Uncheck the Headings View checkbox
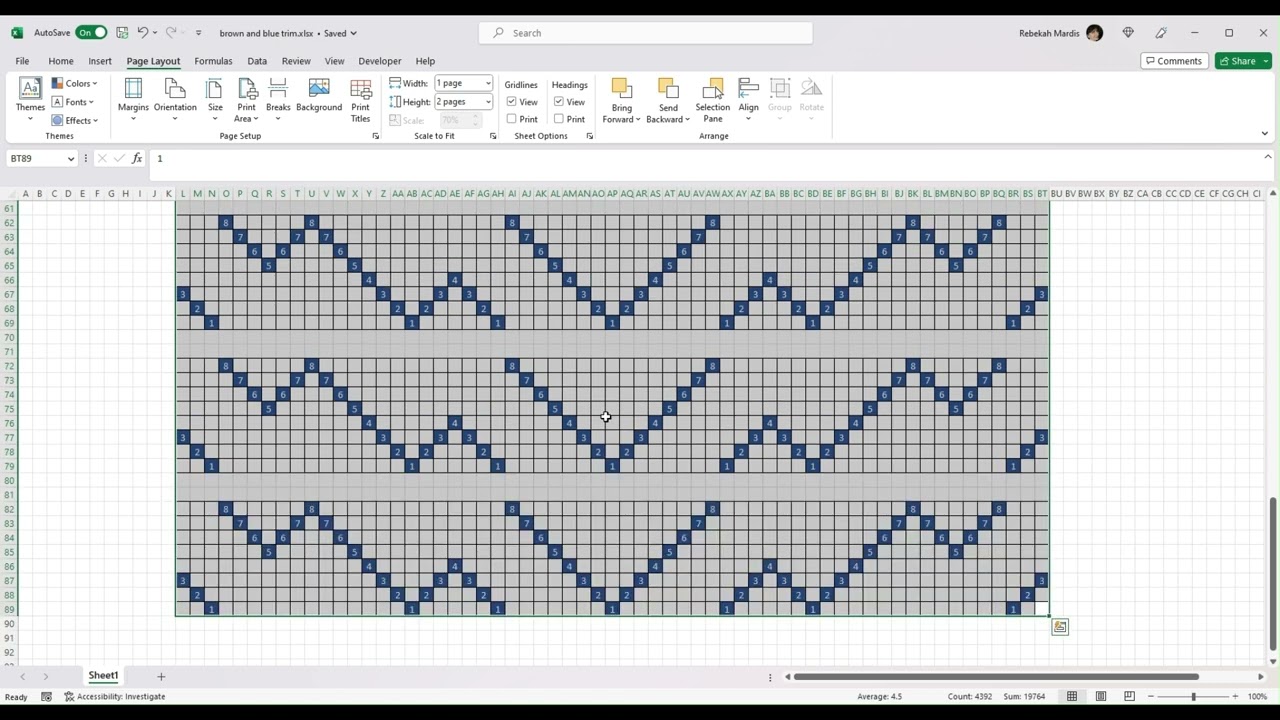This screenshot has height=720, width=1280. click(559, 102)
